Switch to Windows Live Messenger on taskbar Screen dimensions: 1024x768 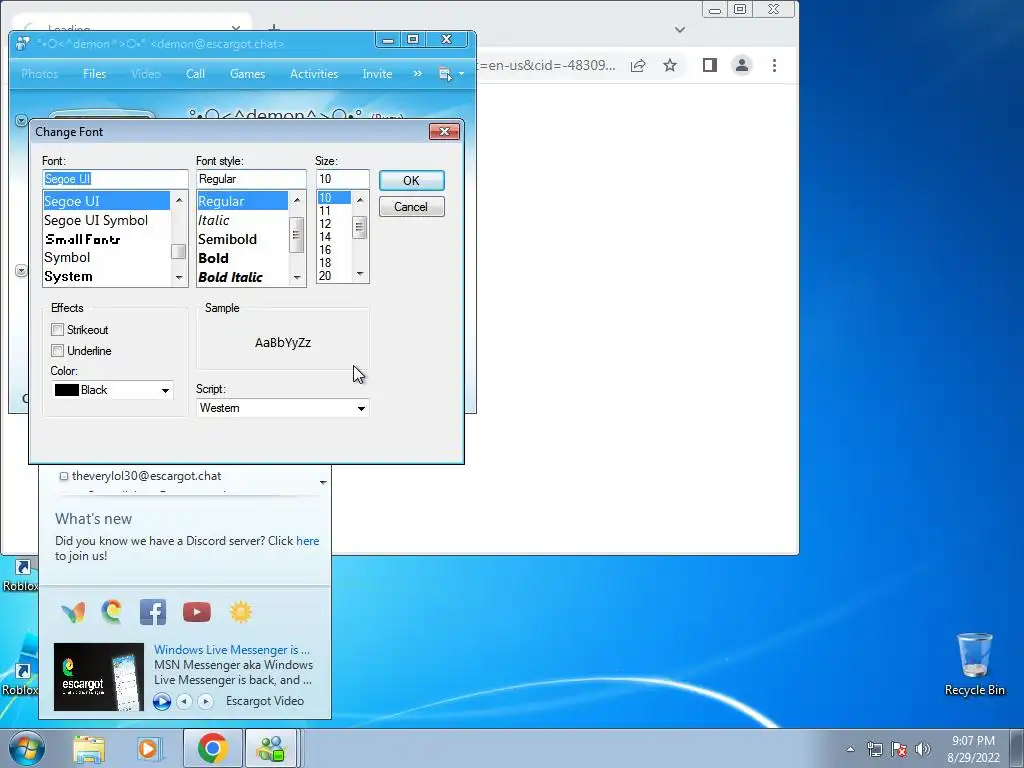[x=272, y=748]
